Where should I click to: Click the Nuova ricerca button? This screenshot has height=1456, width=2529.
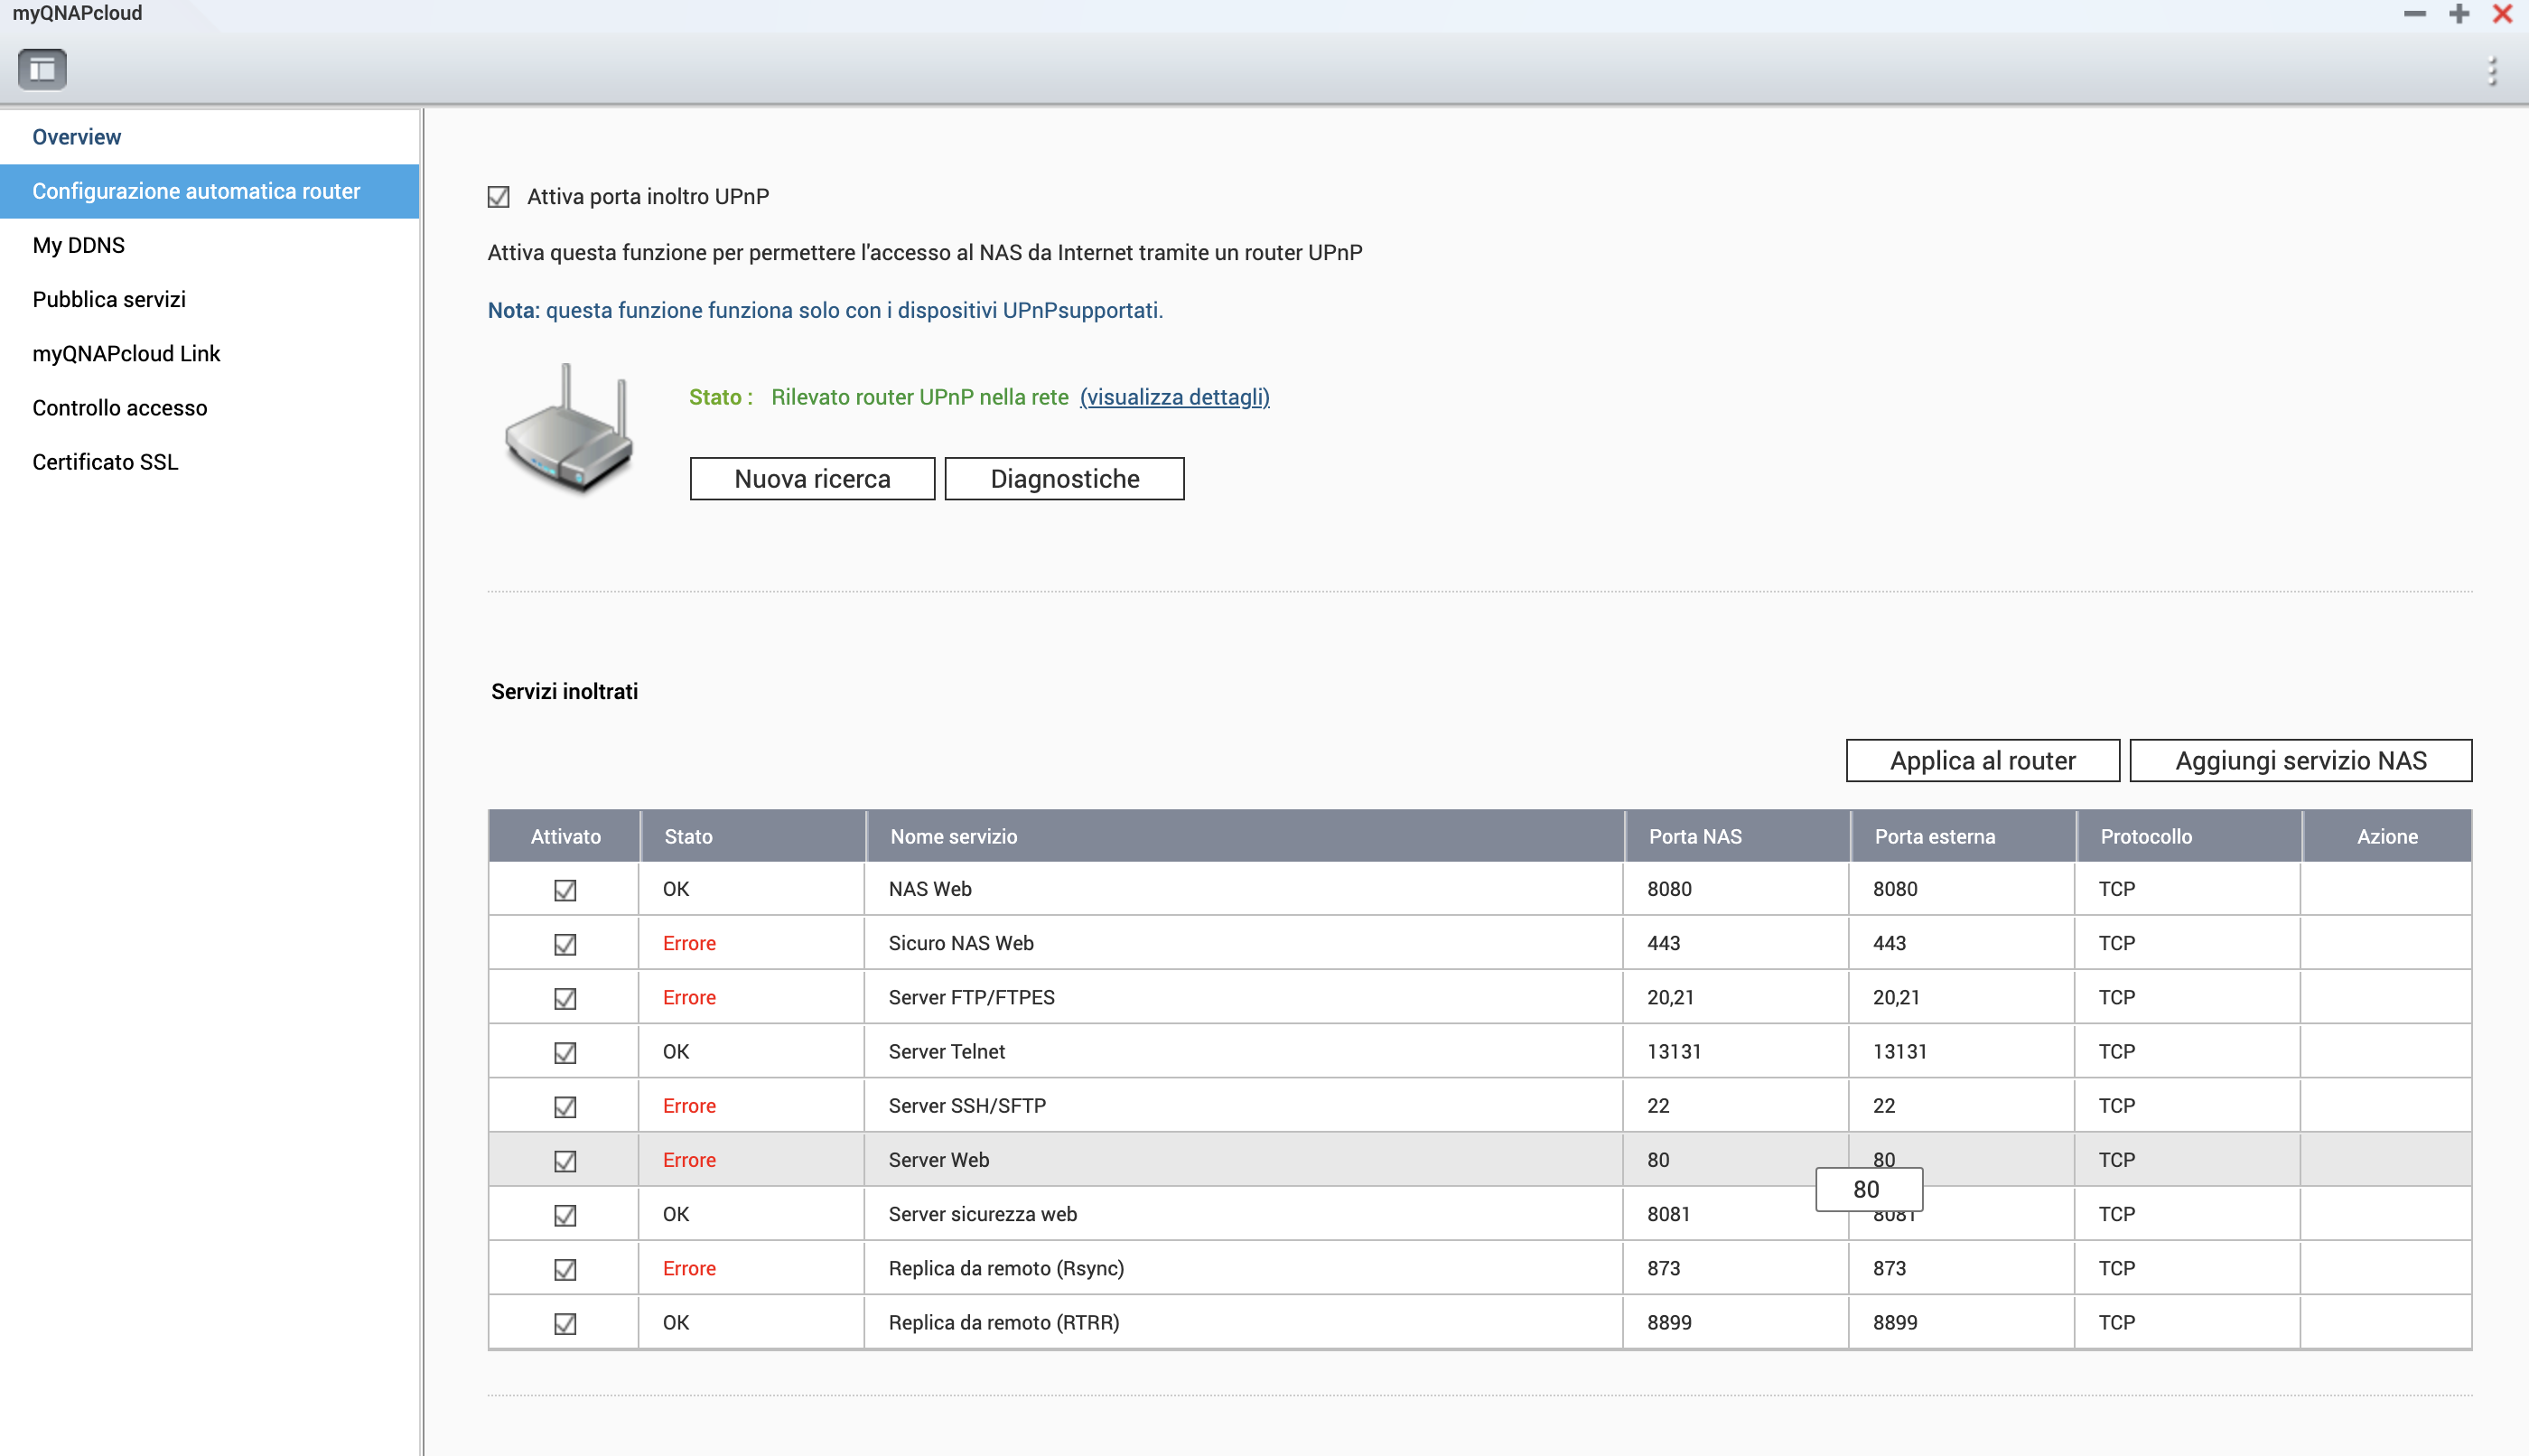812,479
